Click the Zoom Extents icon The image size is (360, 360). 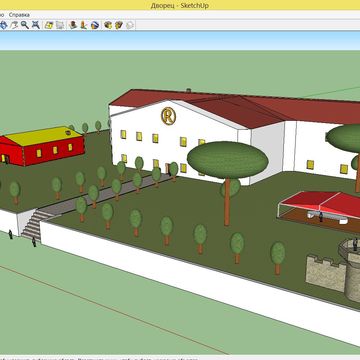tap(36, 25)
